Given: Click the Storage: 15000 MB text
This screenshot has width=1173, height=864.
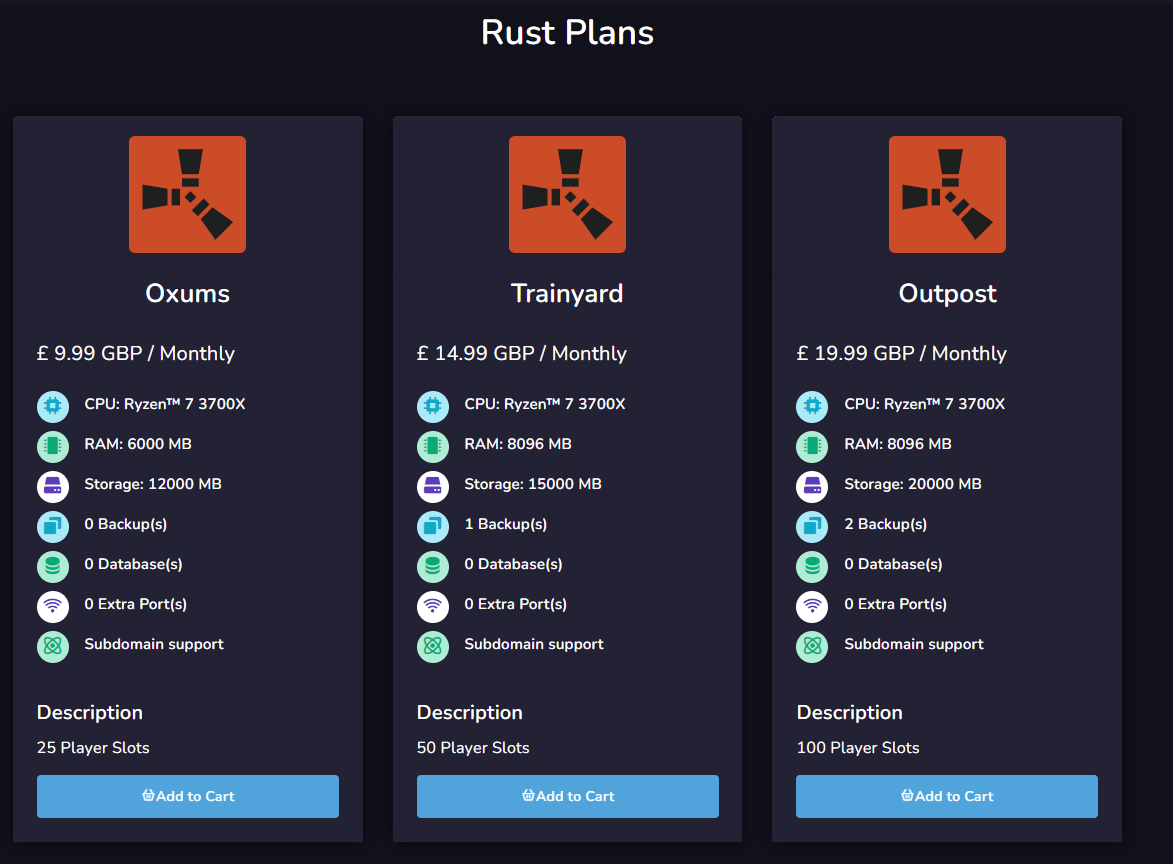Looking at the screenshot, I should pyautogui.click(x=533, y=484).
